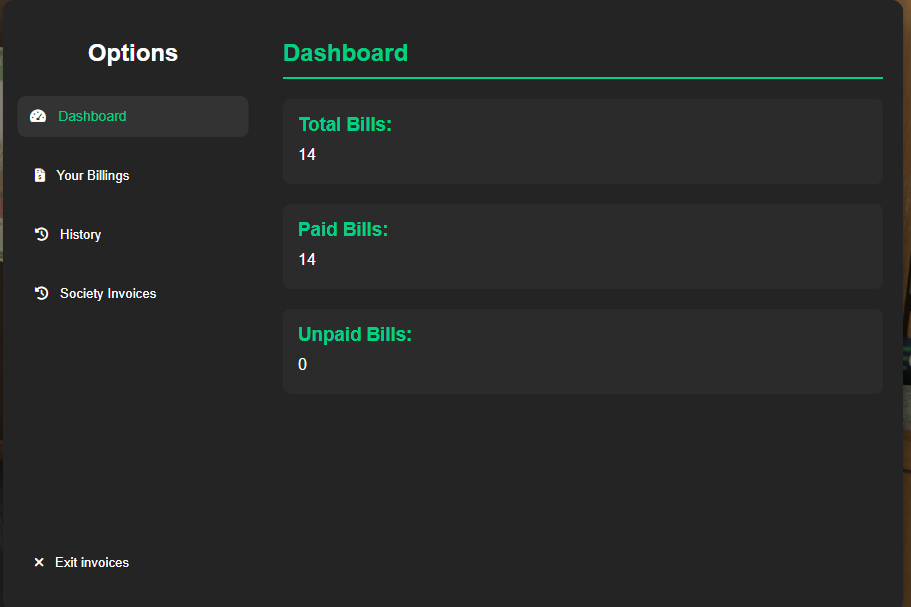
Task: Click the Your Billings document icon
Action: (39, 176)
